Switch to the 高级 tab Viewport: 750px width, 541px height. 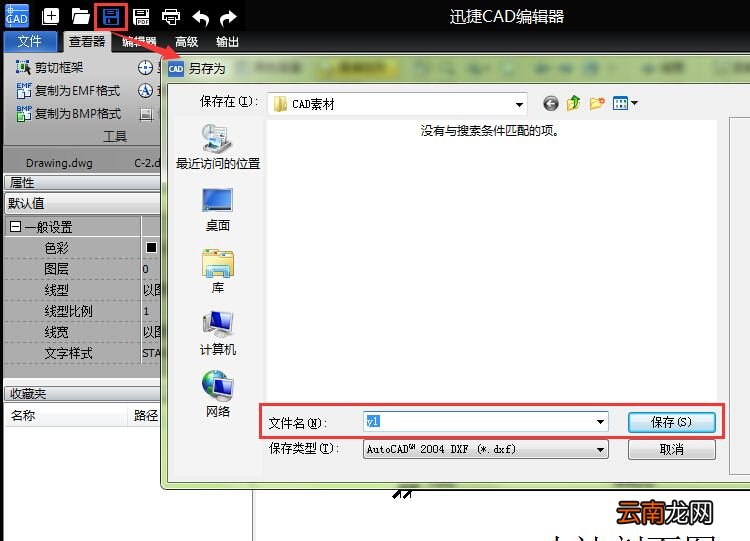tap(187, 42)
